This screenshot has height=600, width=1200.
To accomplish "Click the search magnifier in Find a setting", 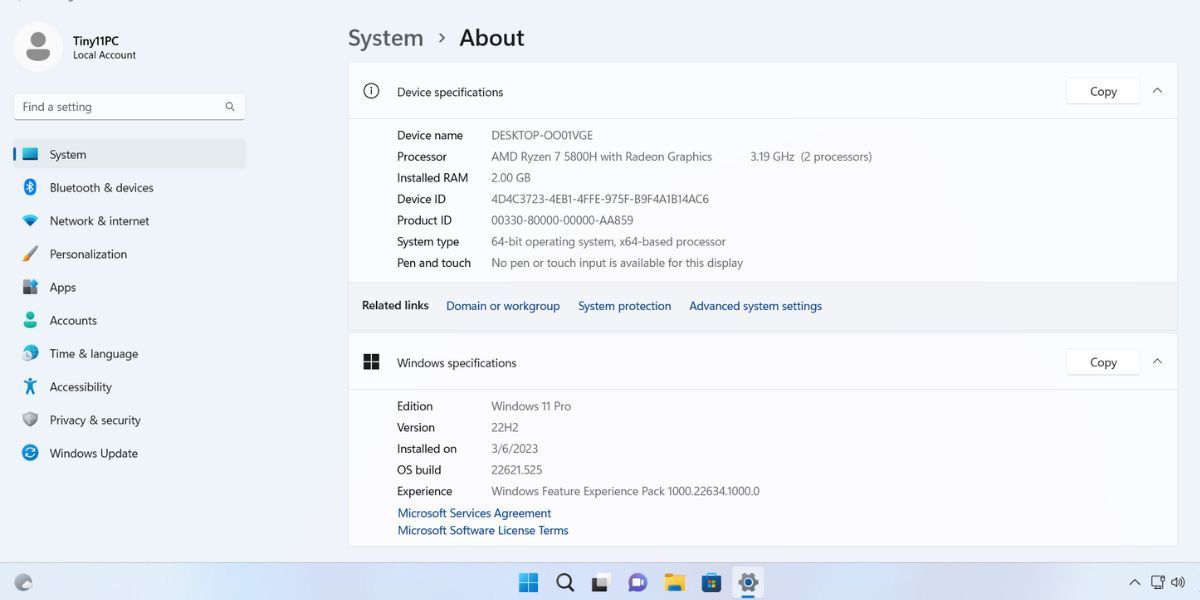I will [x=230, y=106].
